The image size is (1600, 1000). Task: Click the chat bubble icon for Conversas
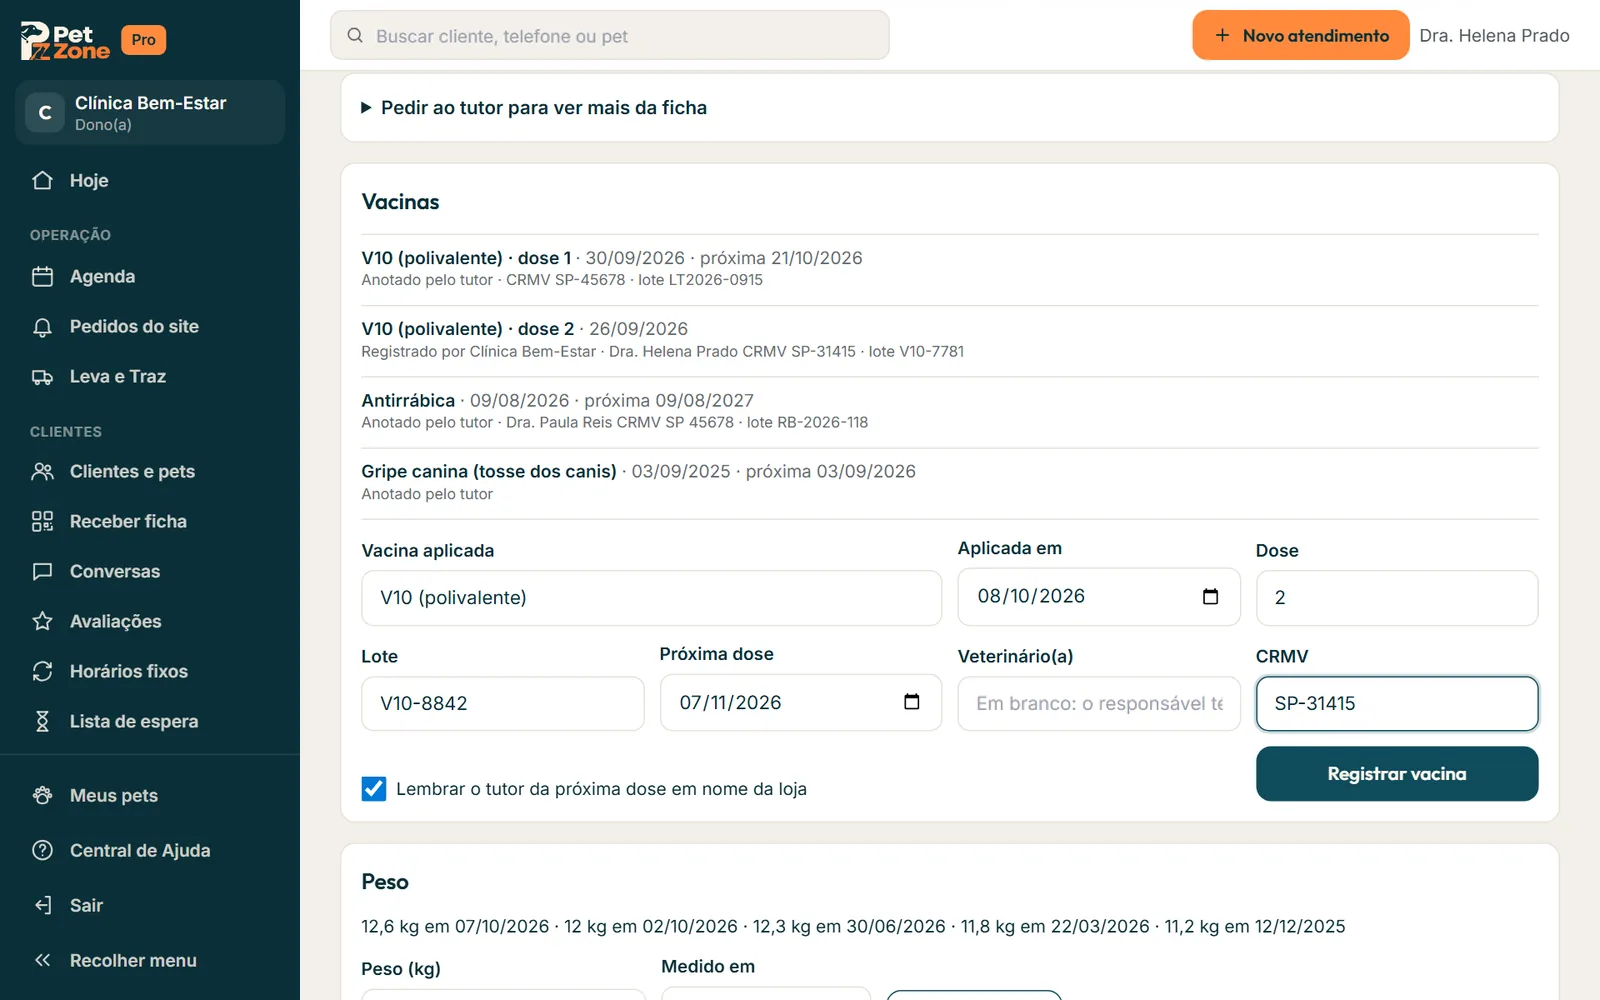click(42, 572)
